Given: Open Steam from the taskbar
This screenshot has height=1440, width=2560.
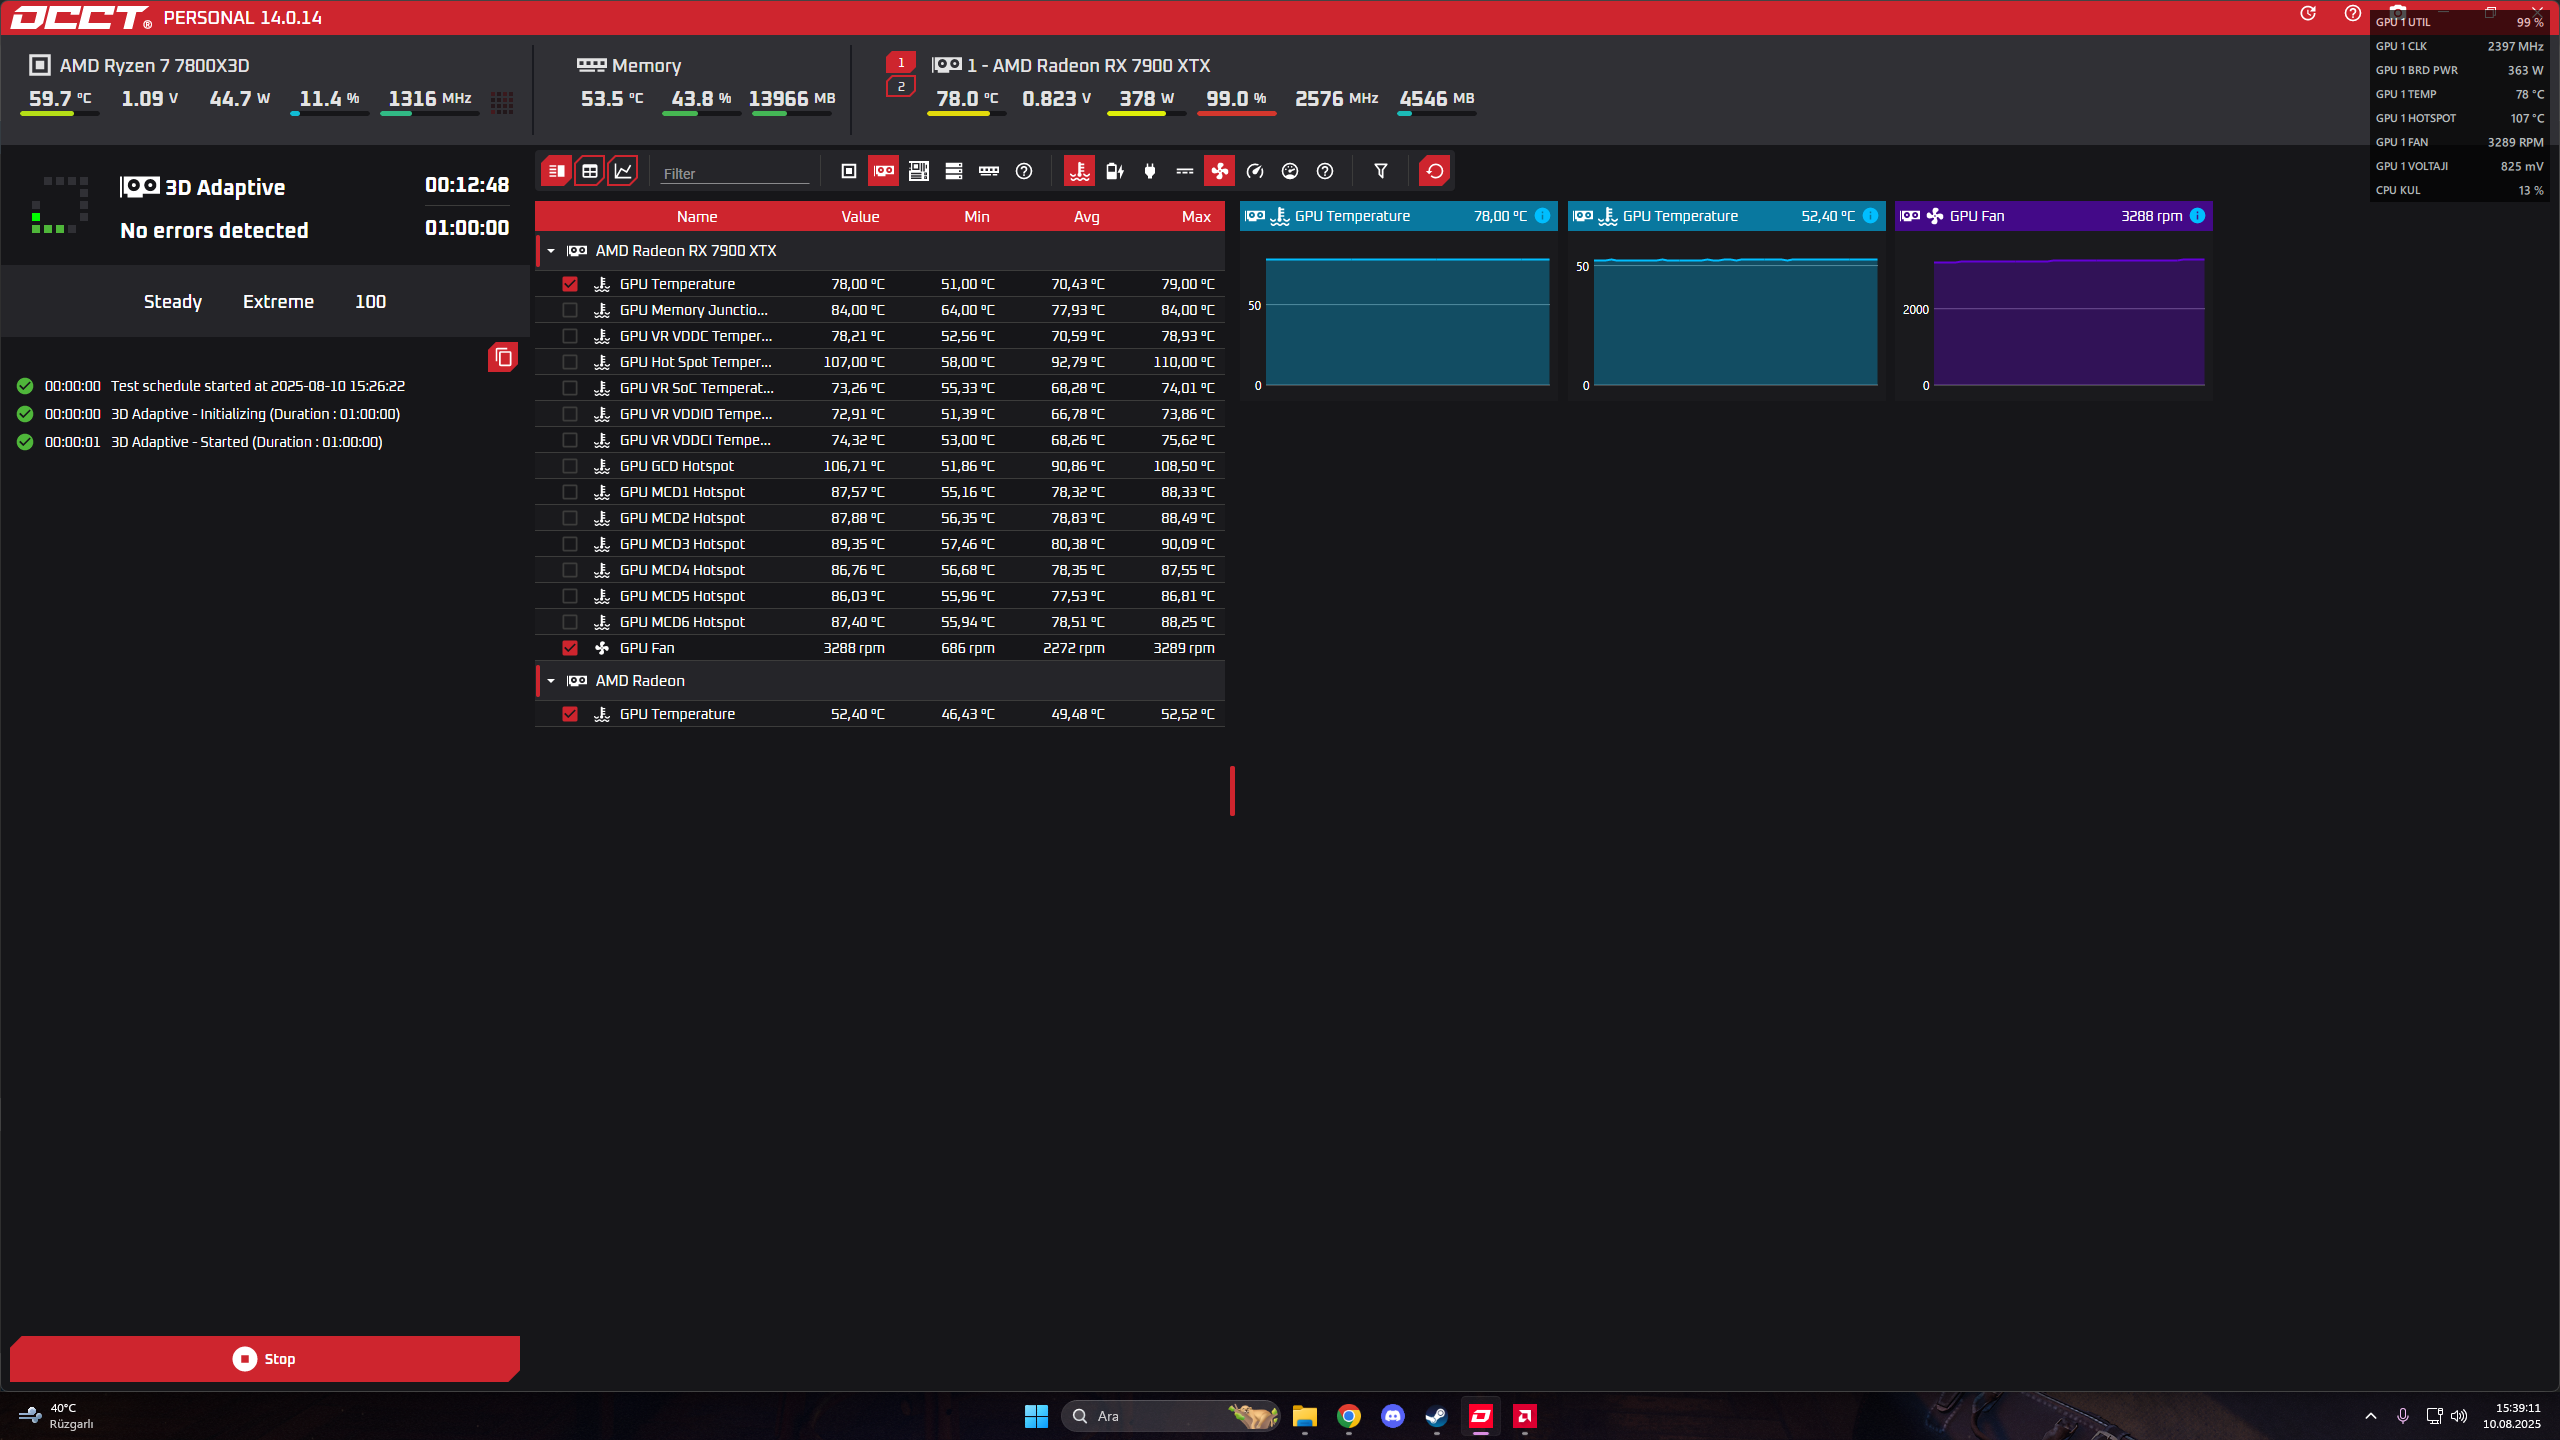Looking at the screenshot, I should (1437, 1416).
